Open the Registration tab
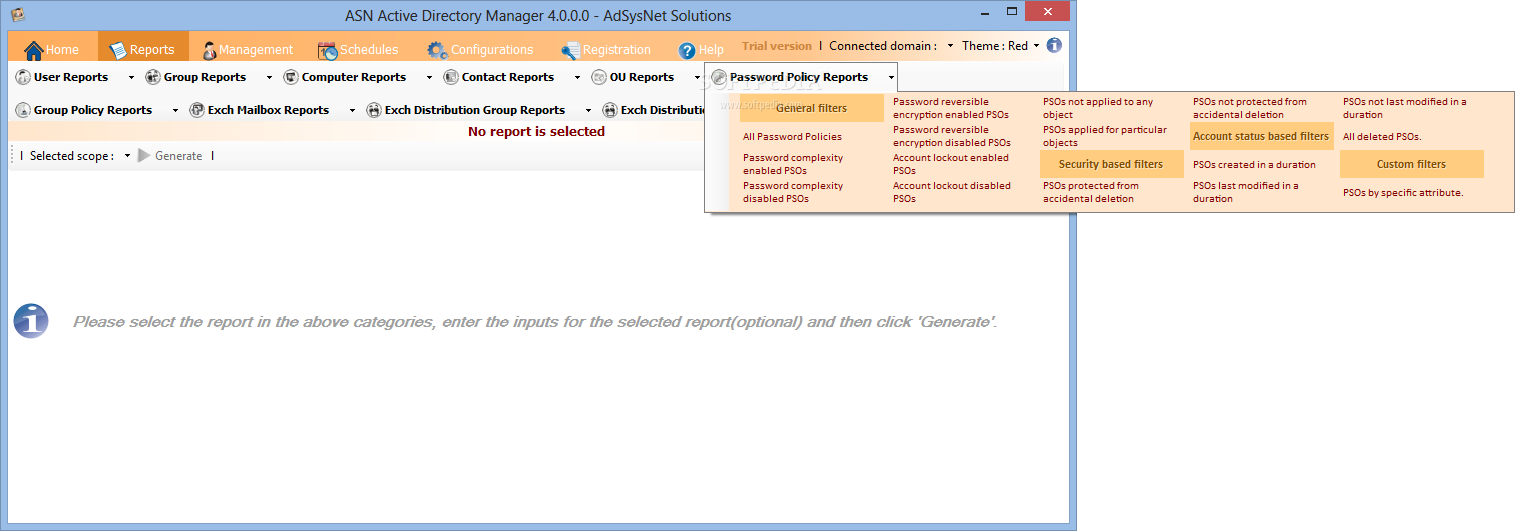This screenshot has width=1515, height=531. [606, 49]
